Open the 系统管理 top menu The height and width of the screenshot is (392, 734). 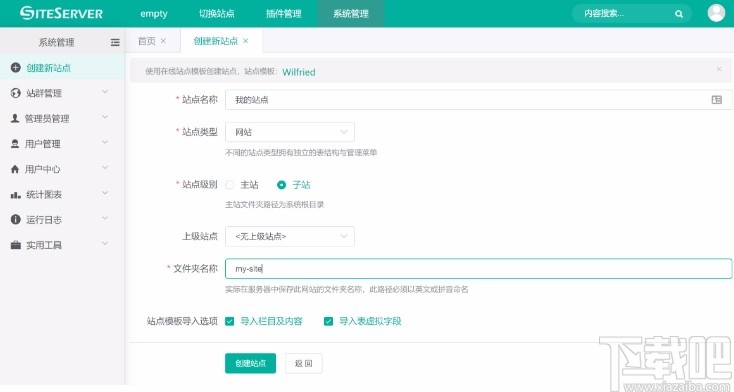[x=351, y=14]
